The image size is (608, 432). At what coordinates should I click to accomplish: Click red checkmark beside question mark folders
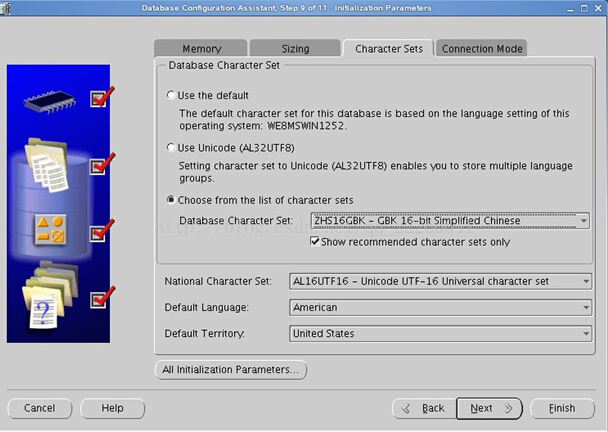click(x=102, y=297)
